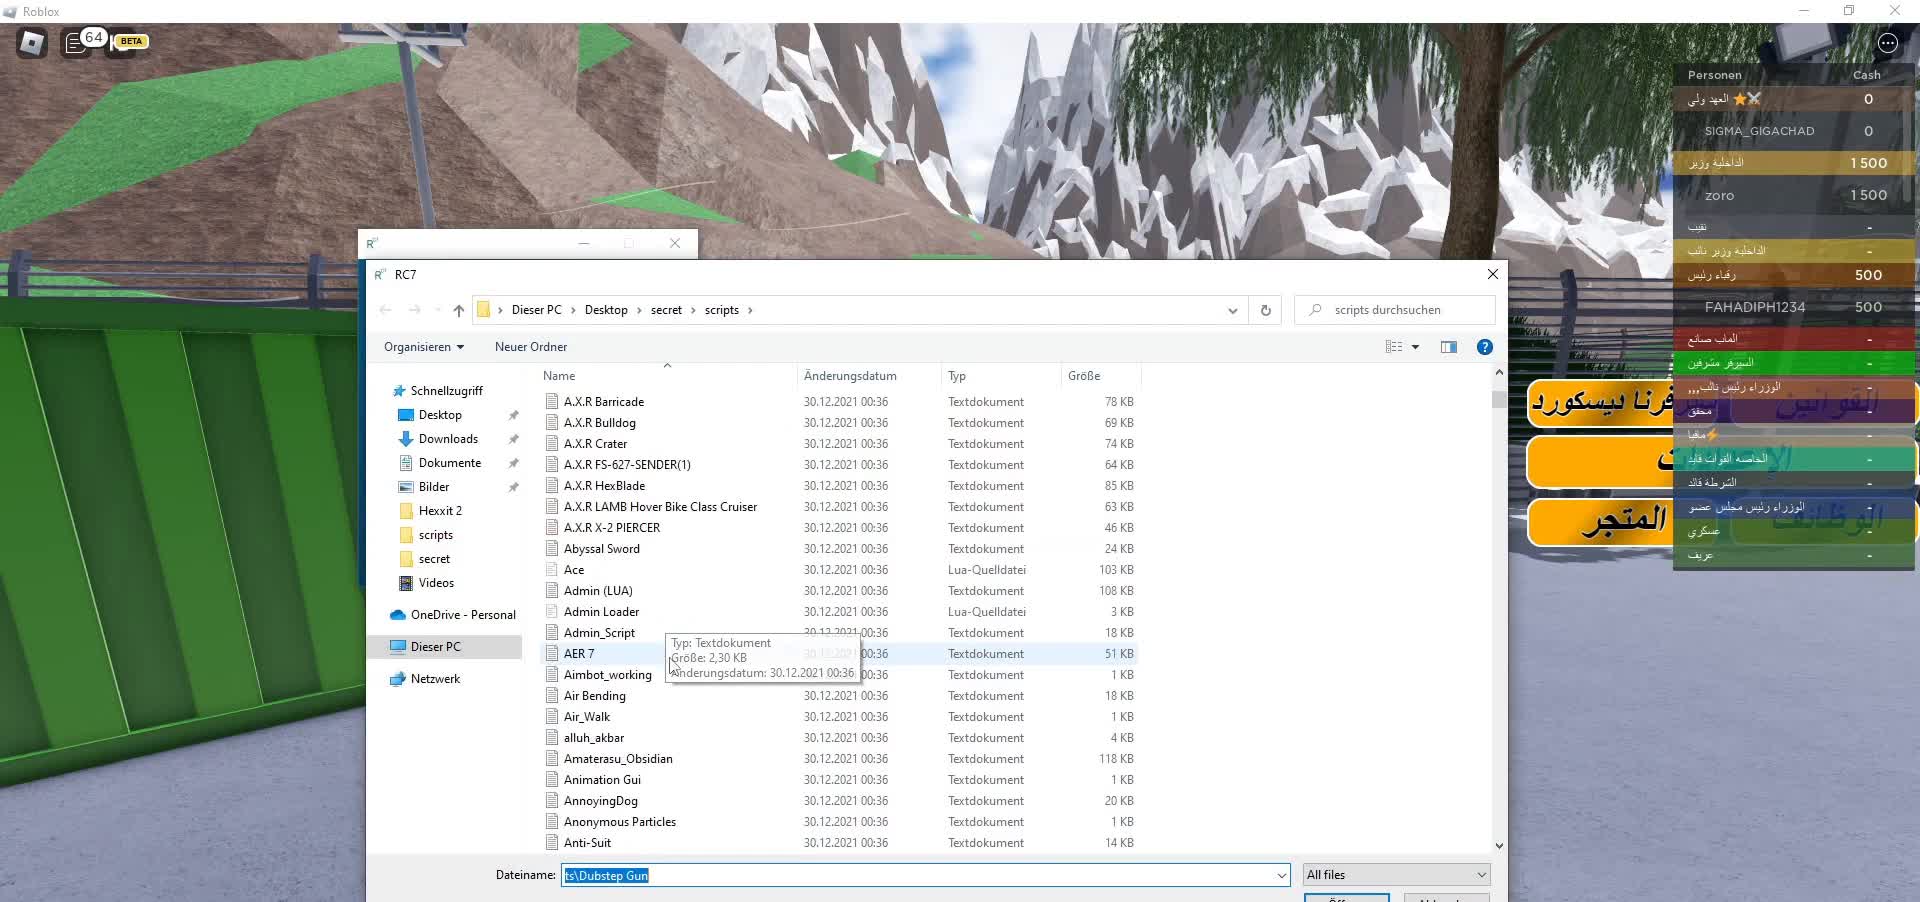Open the Roblox menu logo icon
The width and height of the screenshot is (1920, 902).
(32, 43)
